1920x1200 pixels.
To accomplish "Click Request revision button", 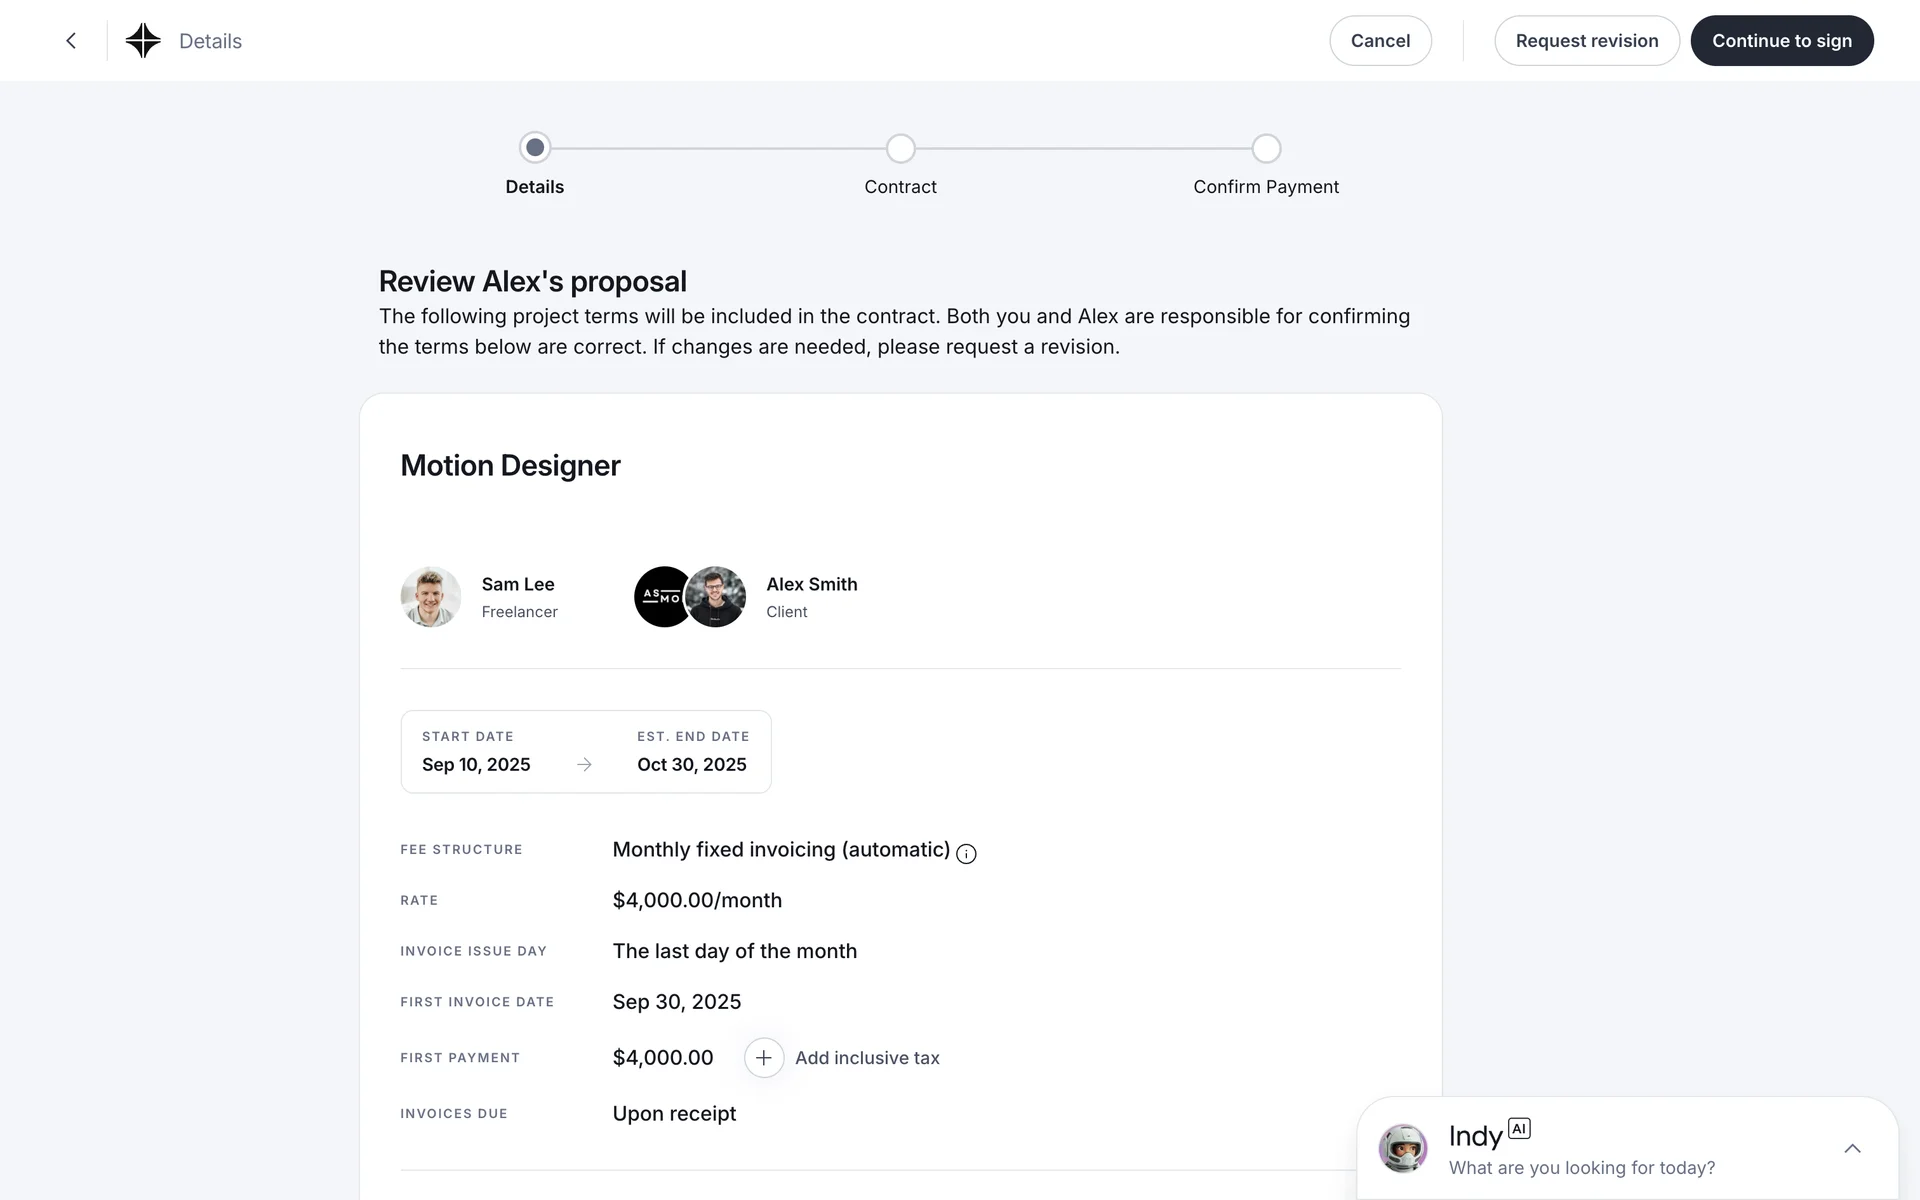I will (x=1586, y=41).
